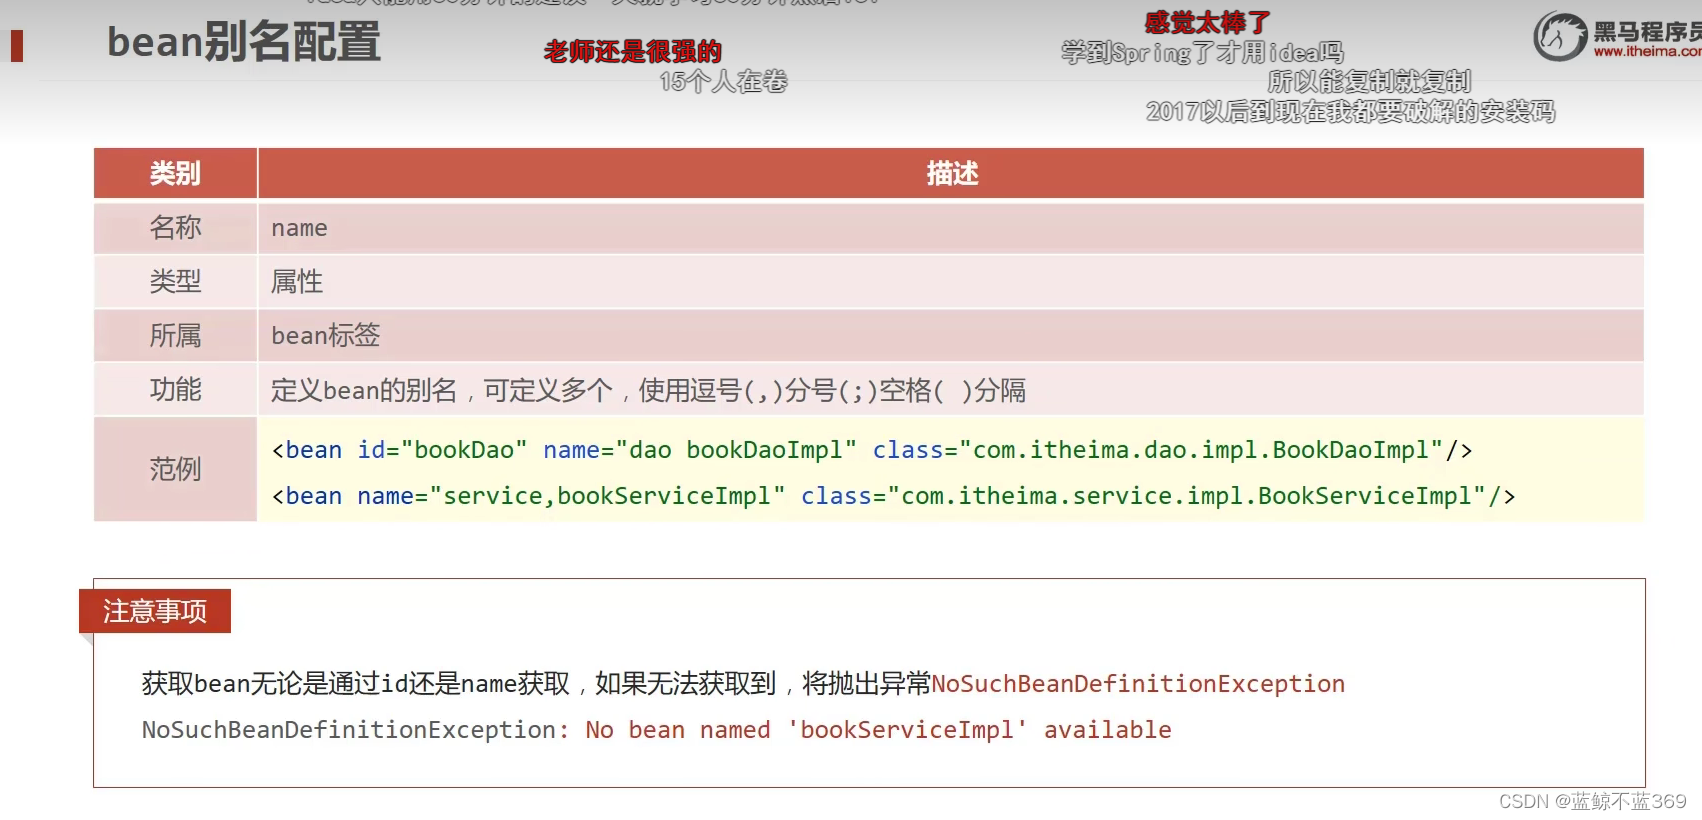The height and width of the screenshot is (820, 1702).
Task: Click the '15个人在卷' danmaku comment
Action: click(x=723, y=81)
